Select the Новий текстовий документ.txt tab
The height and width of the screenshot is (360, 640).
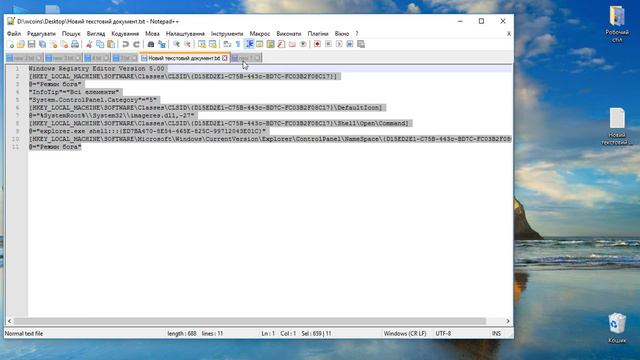184,58
